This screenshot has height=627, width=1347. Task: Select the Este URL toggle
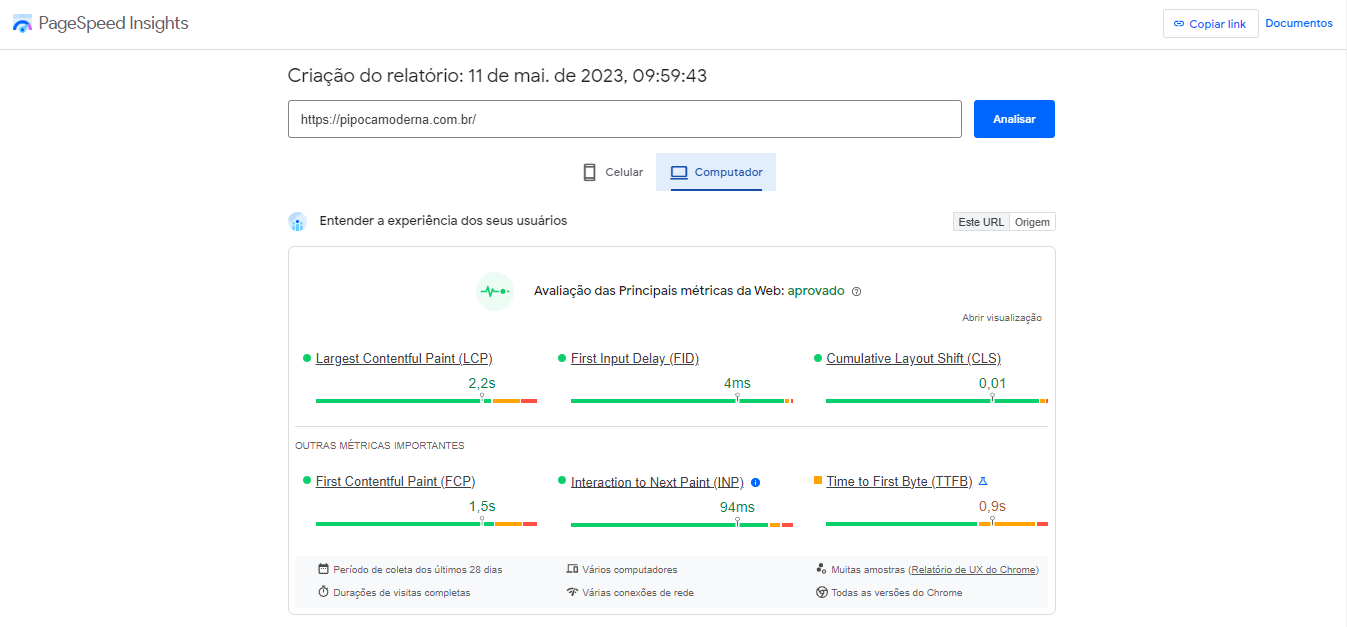click(x=981, y=222)
